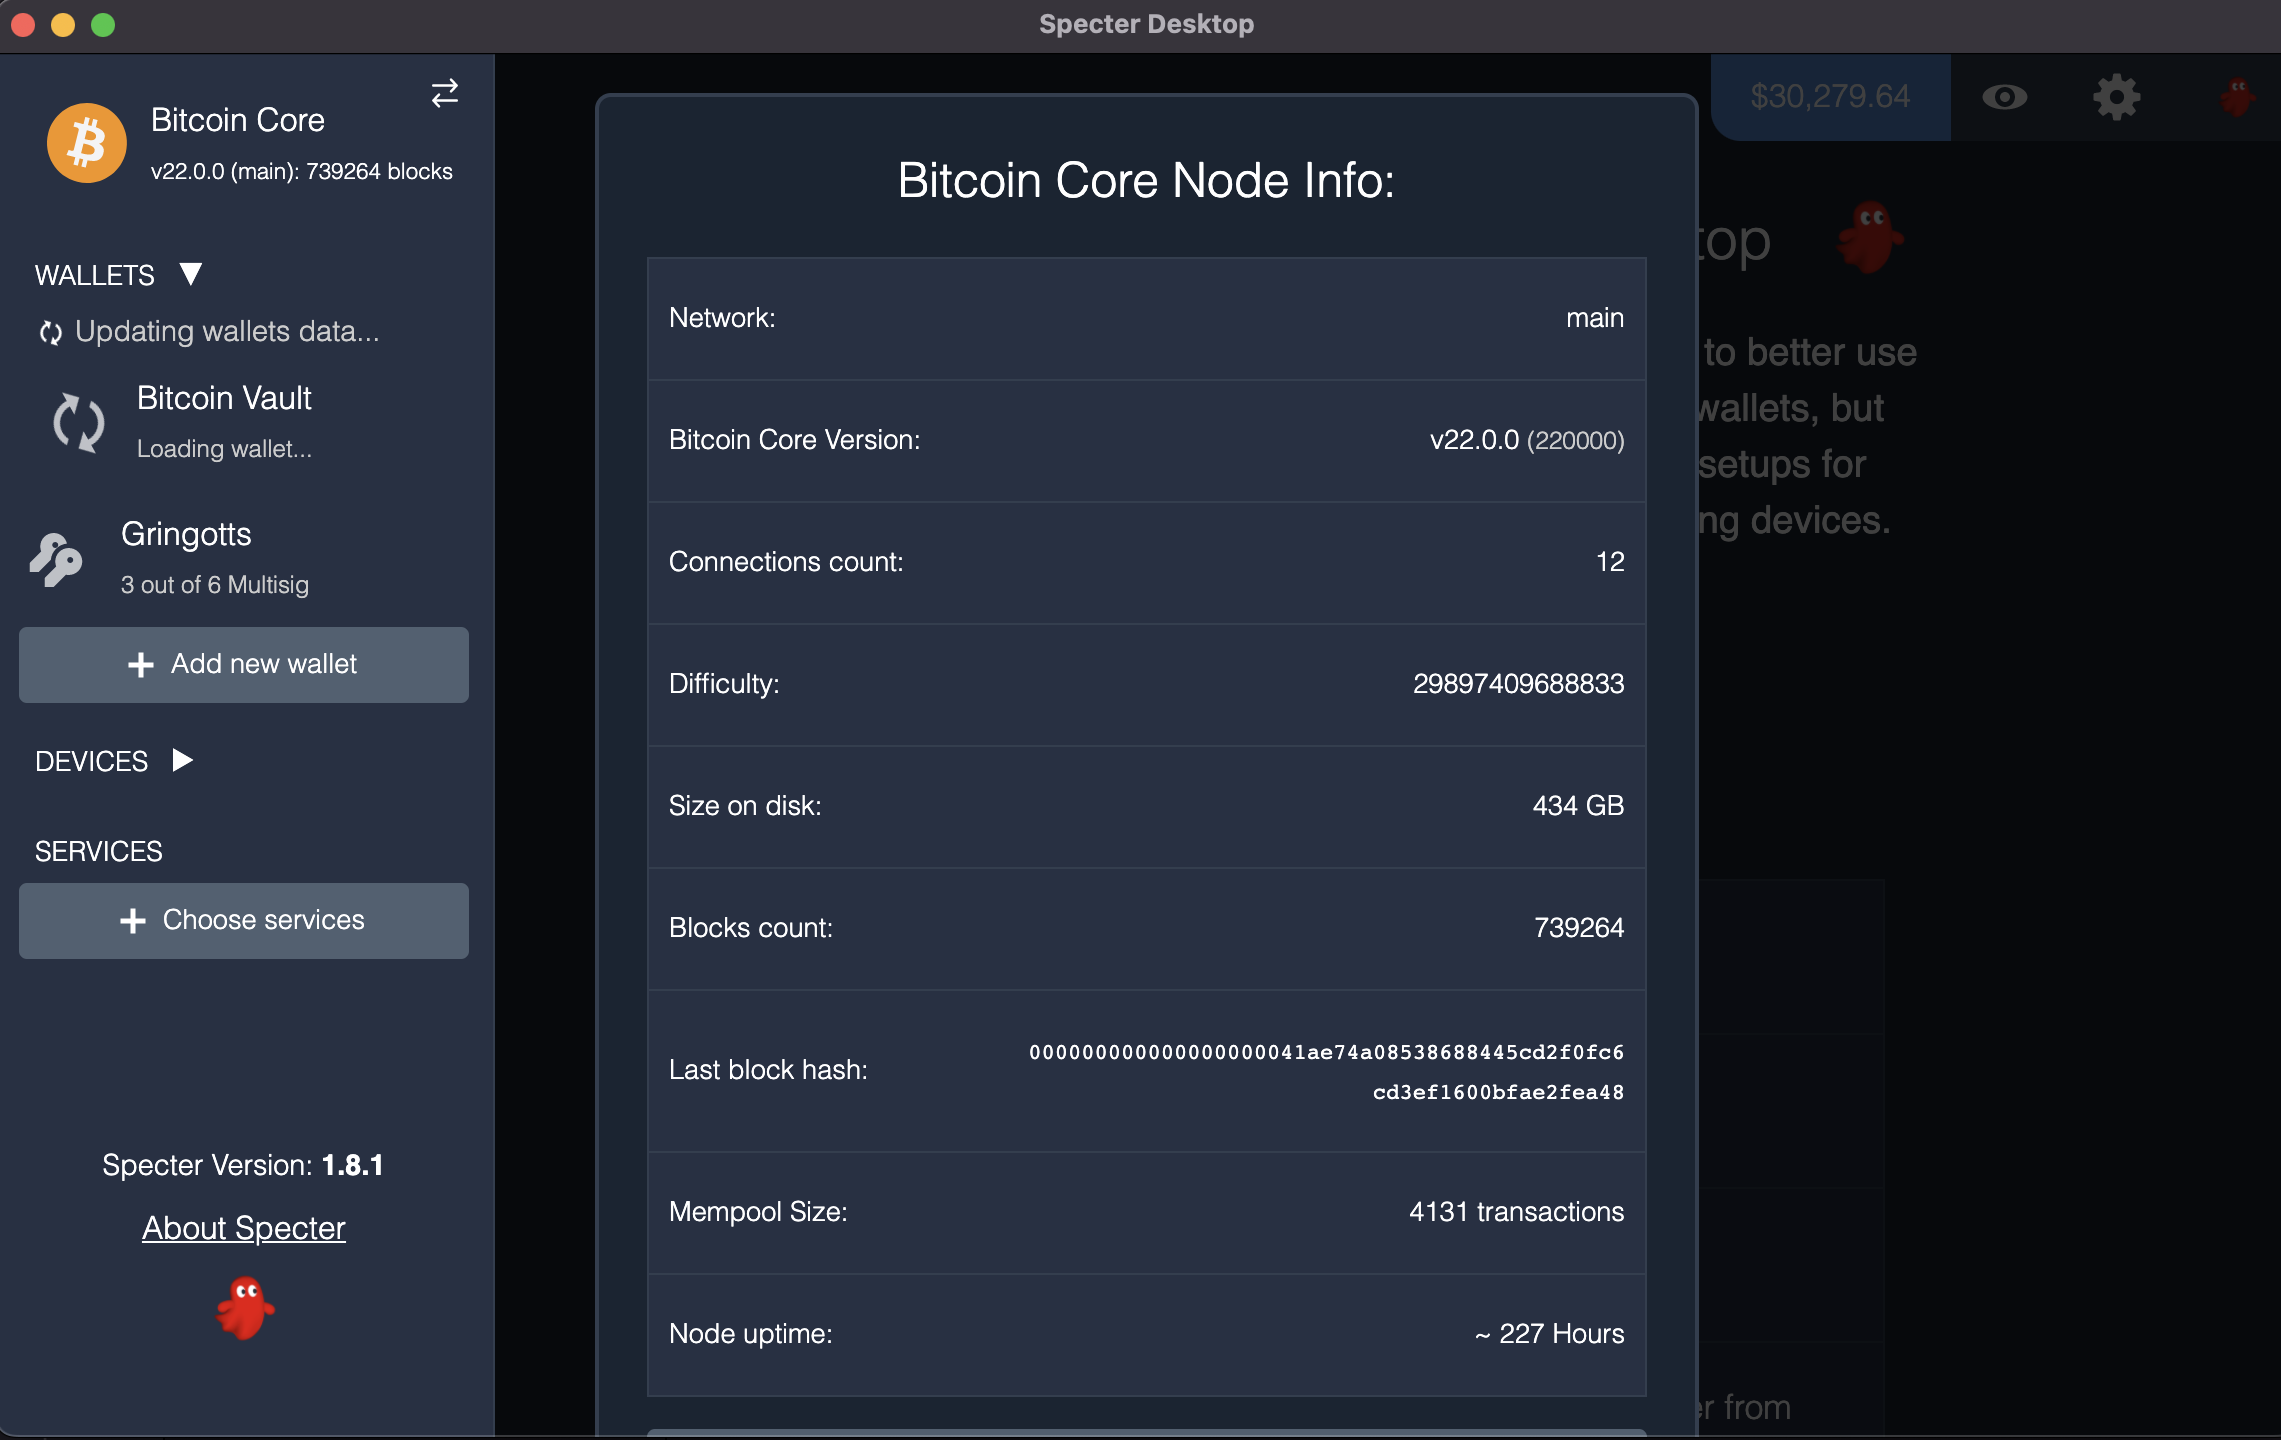Click the red Specter ghost icon top right
Image resolution: width=2281 pixels, height=1440 pixels.
pyautogui.click(x=2237, y=96)
